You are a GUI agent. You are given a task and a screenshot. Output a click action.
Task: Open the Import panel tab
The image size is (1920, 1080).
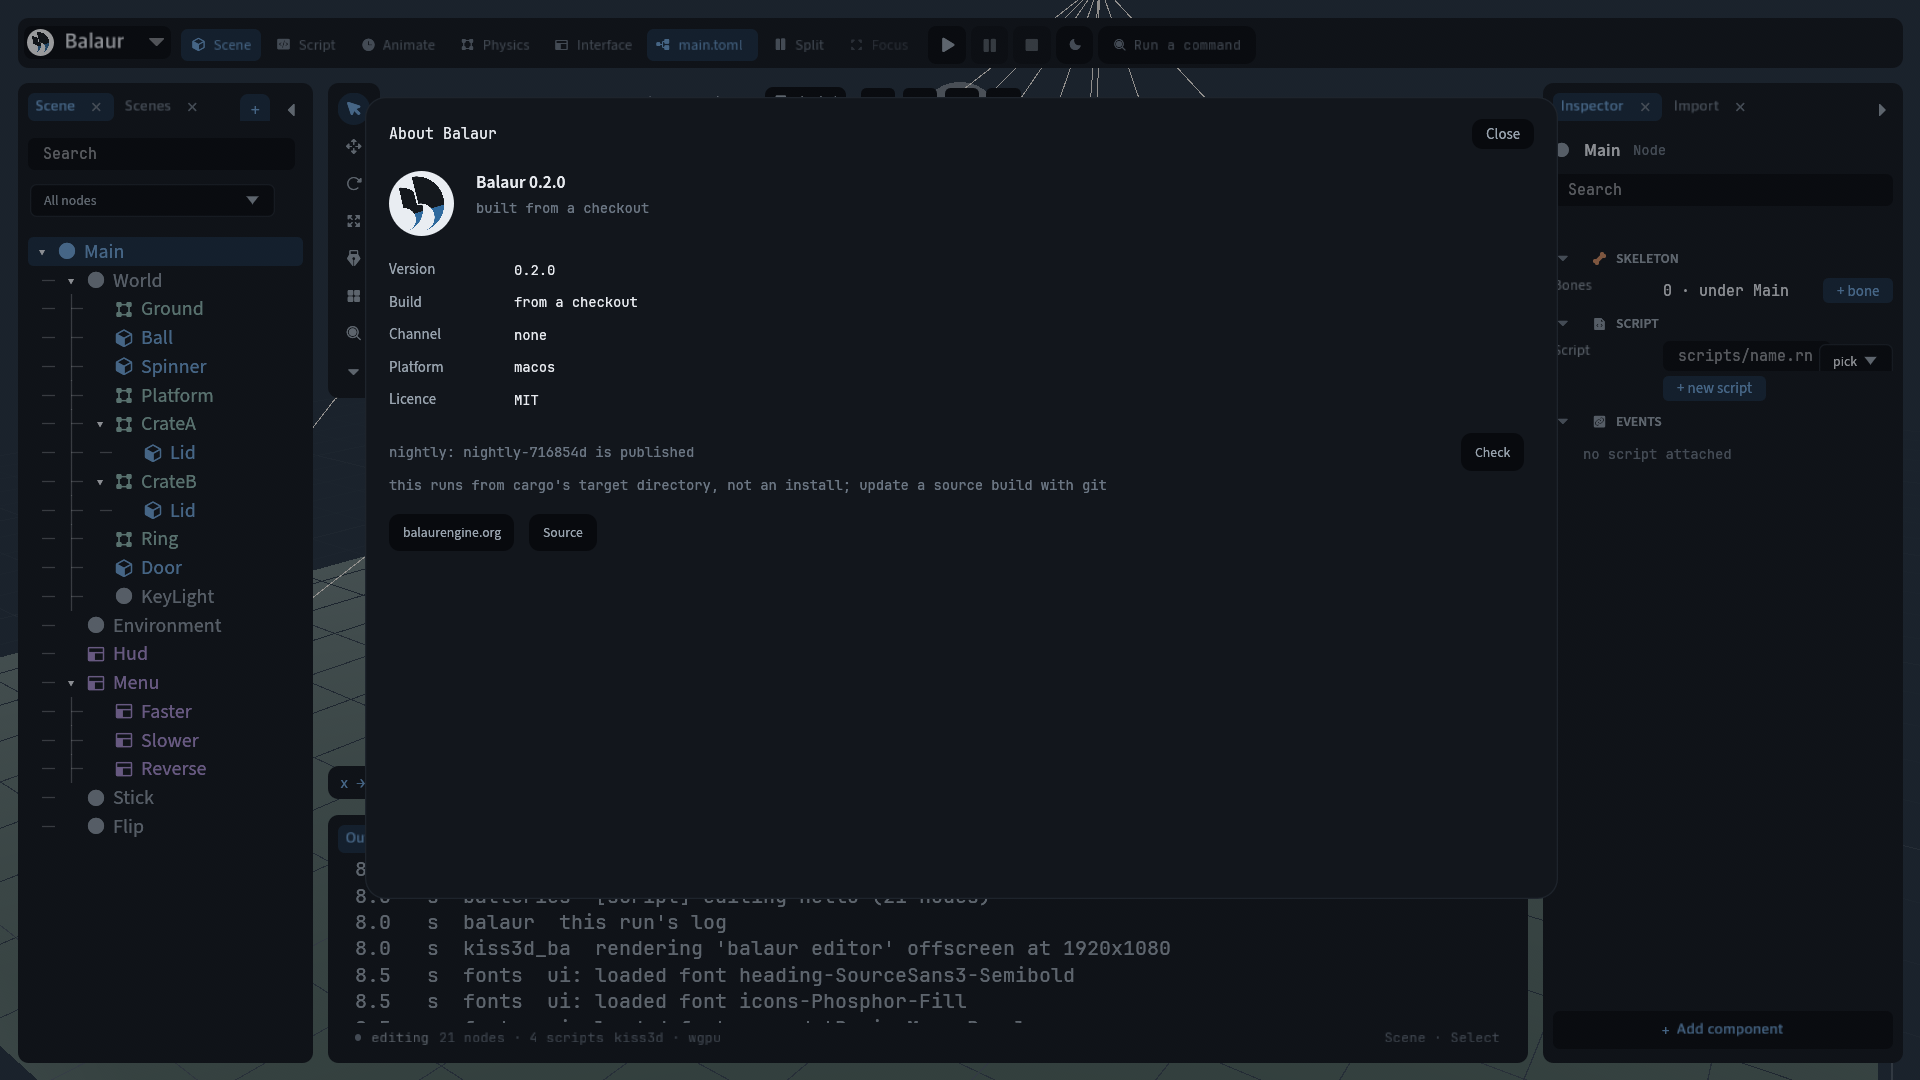point(1696,106)
